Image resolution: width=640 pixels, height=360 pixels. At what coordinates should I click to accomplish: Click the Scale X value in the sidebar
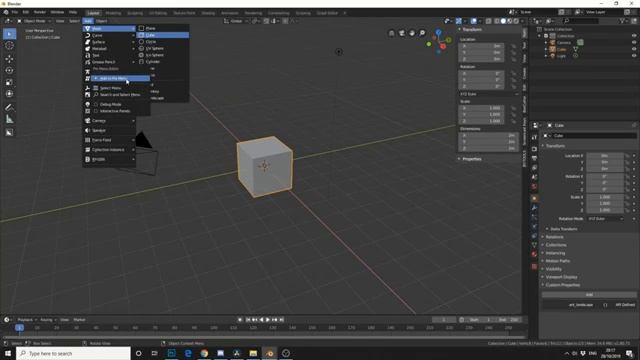(x=482, y=108)
